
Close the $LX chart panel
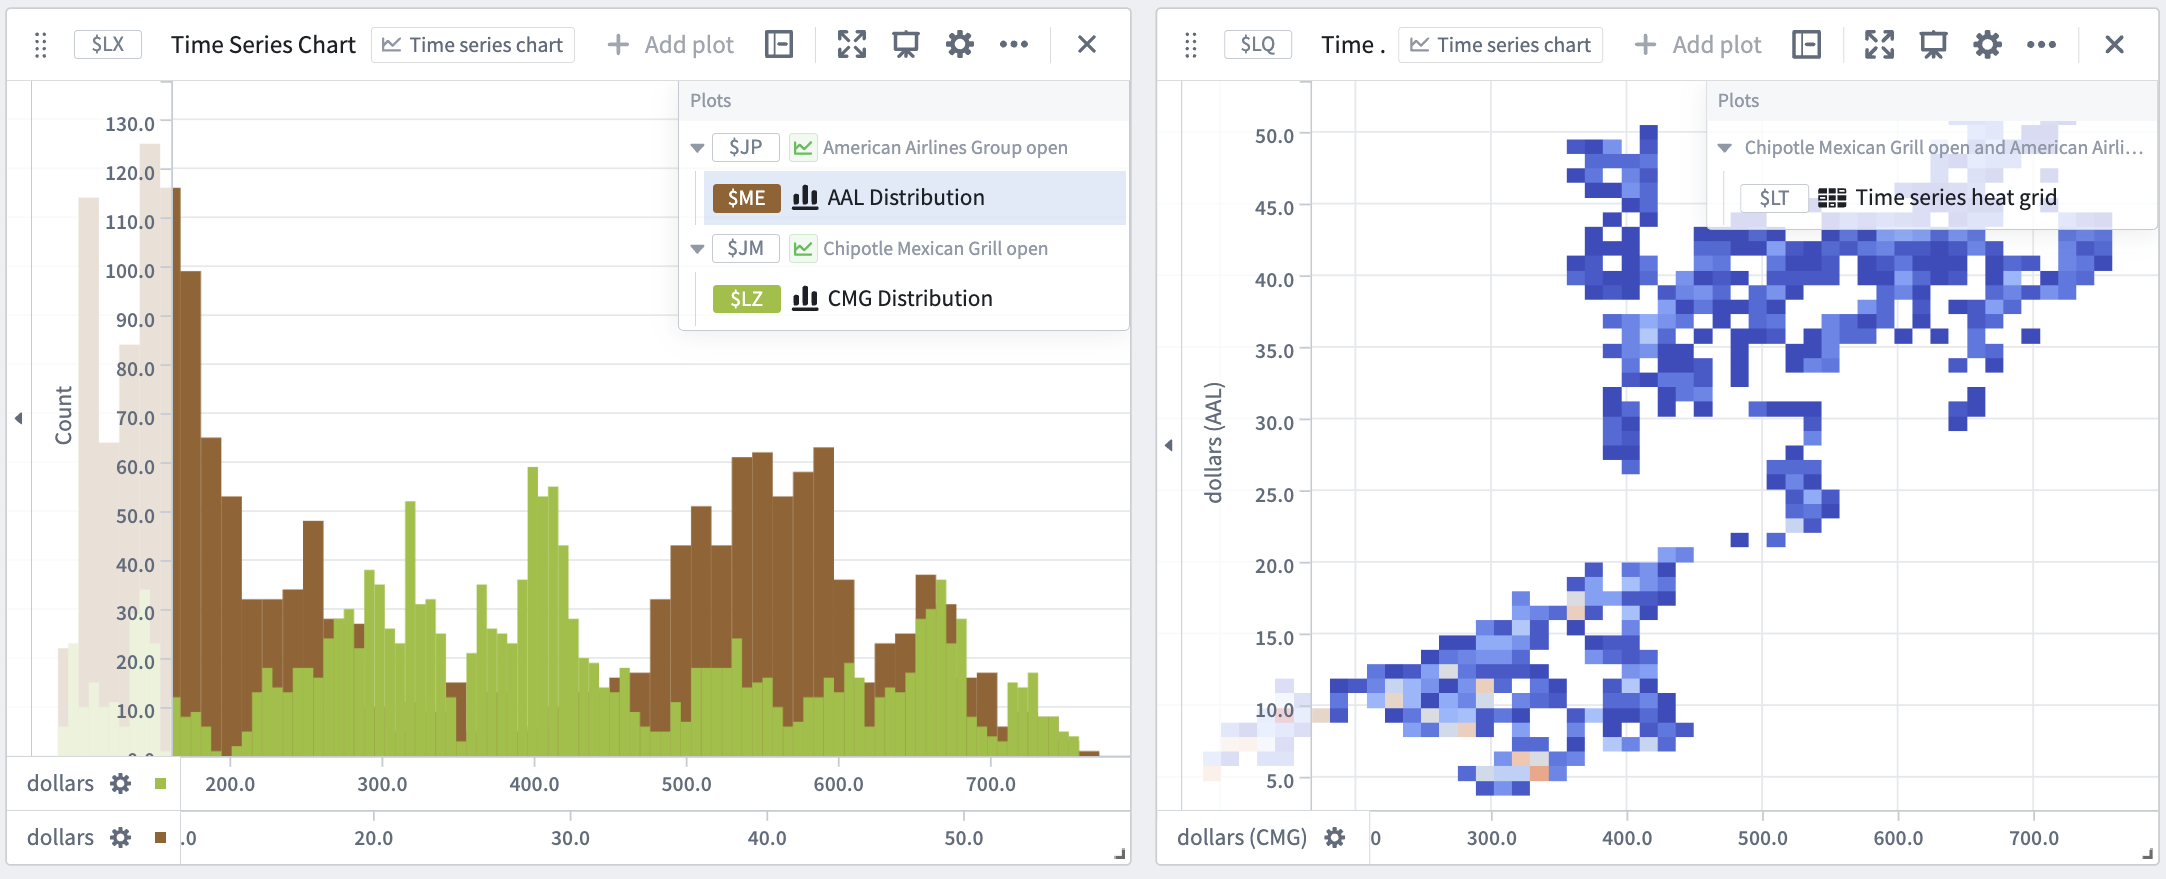pyautogui.click(x=1087, y=44)
